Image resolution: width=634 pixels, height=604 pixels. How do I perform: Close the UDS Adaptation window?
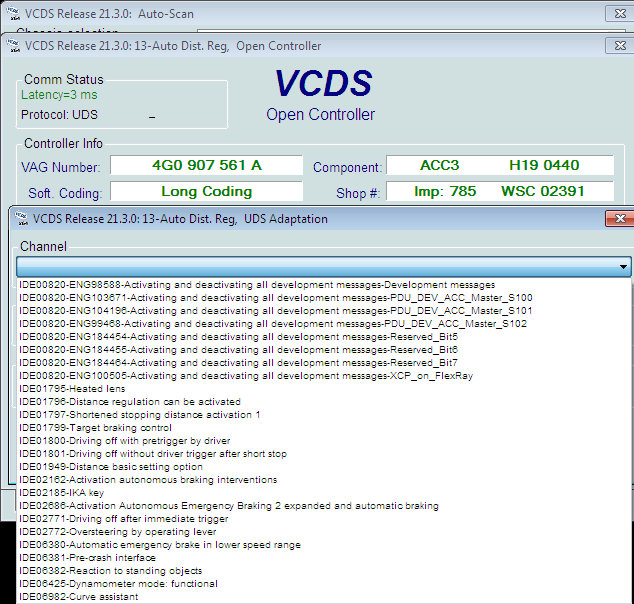619,219
